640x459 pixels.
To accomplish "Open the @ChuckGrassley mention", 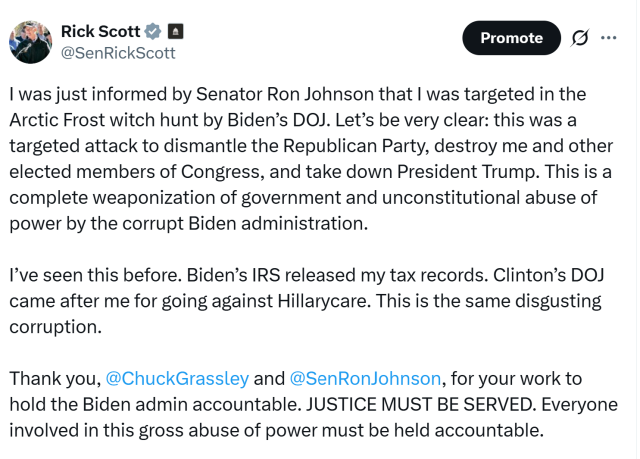I will click(177, 379).
